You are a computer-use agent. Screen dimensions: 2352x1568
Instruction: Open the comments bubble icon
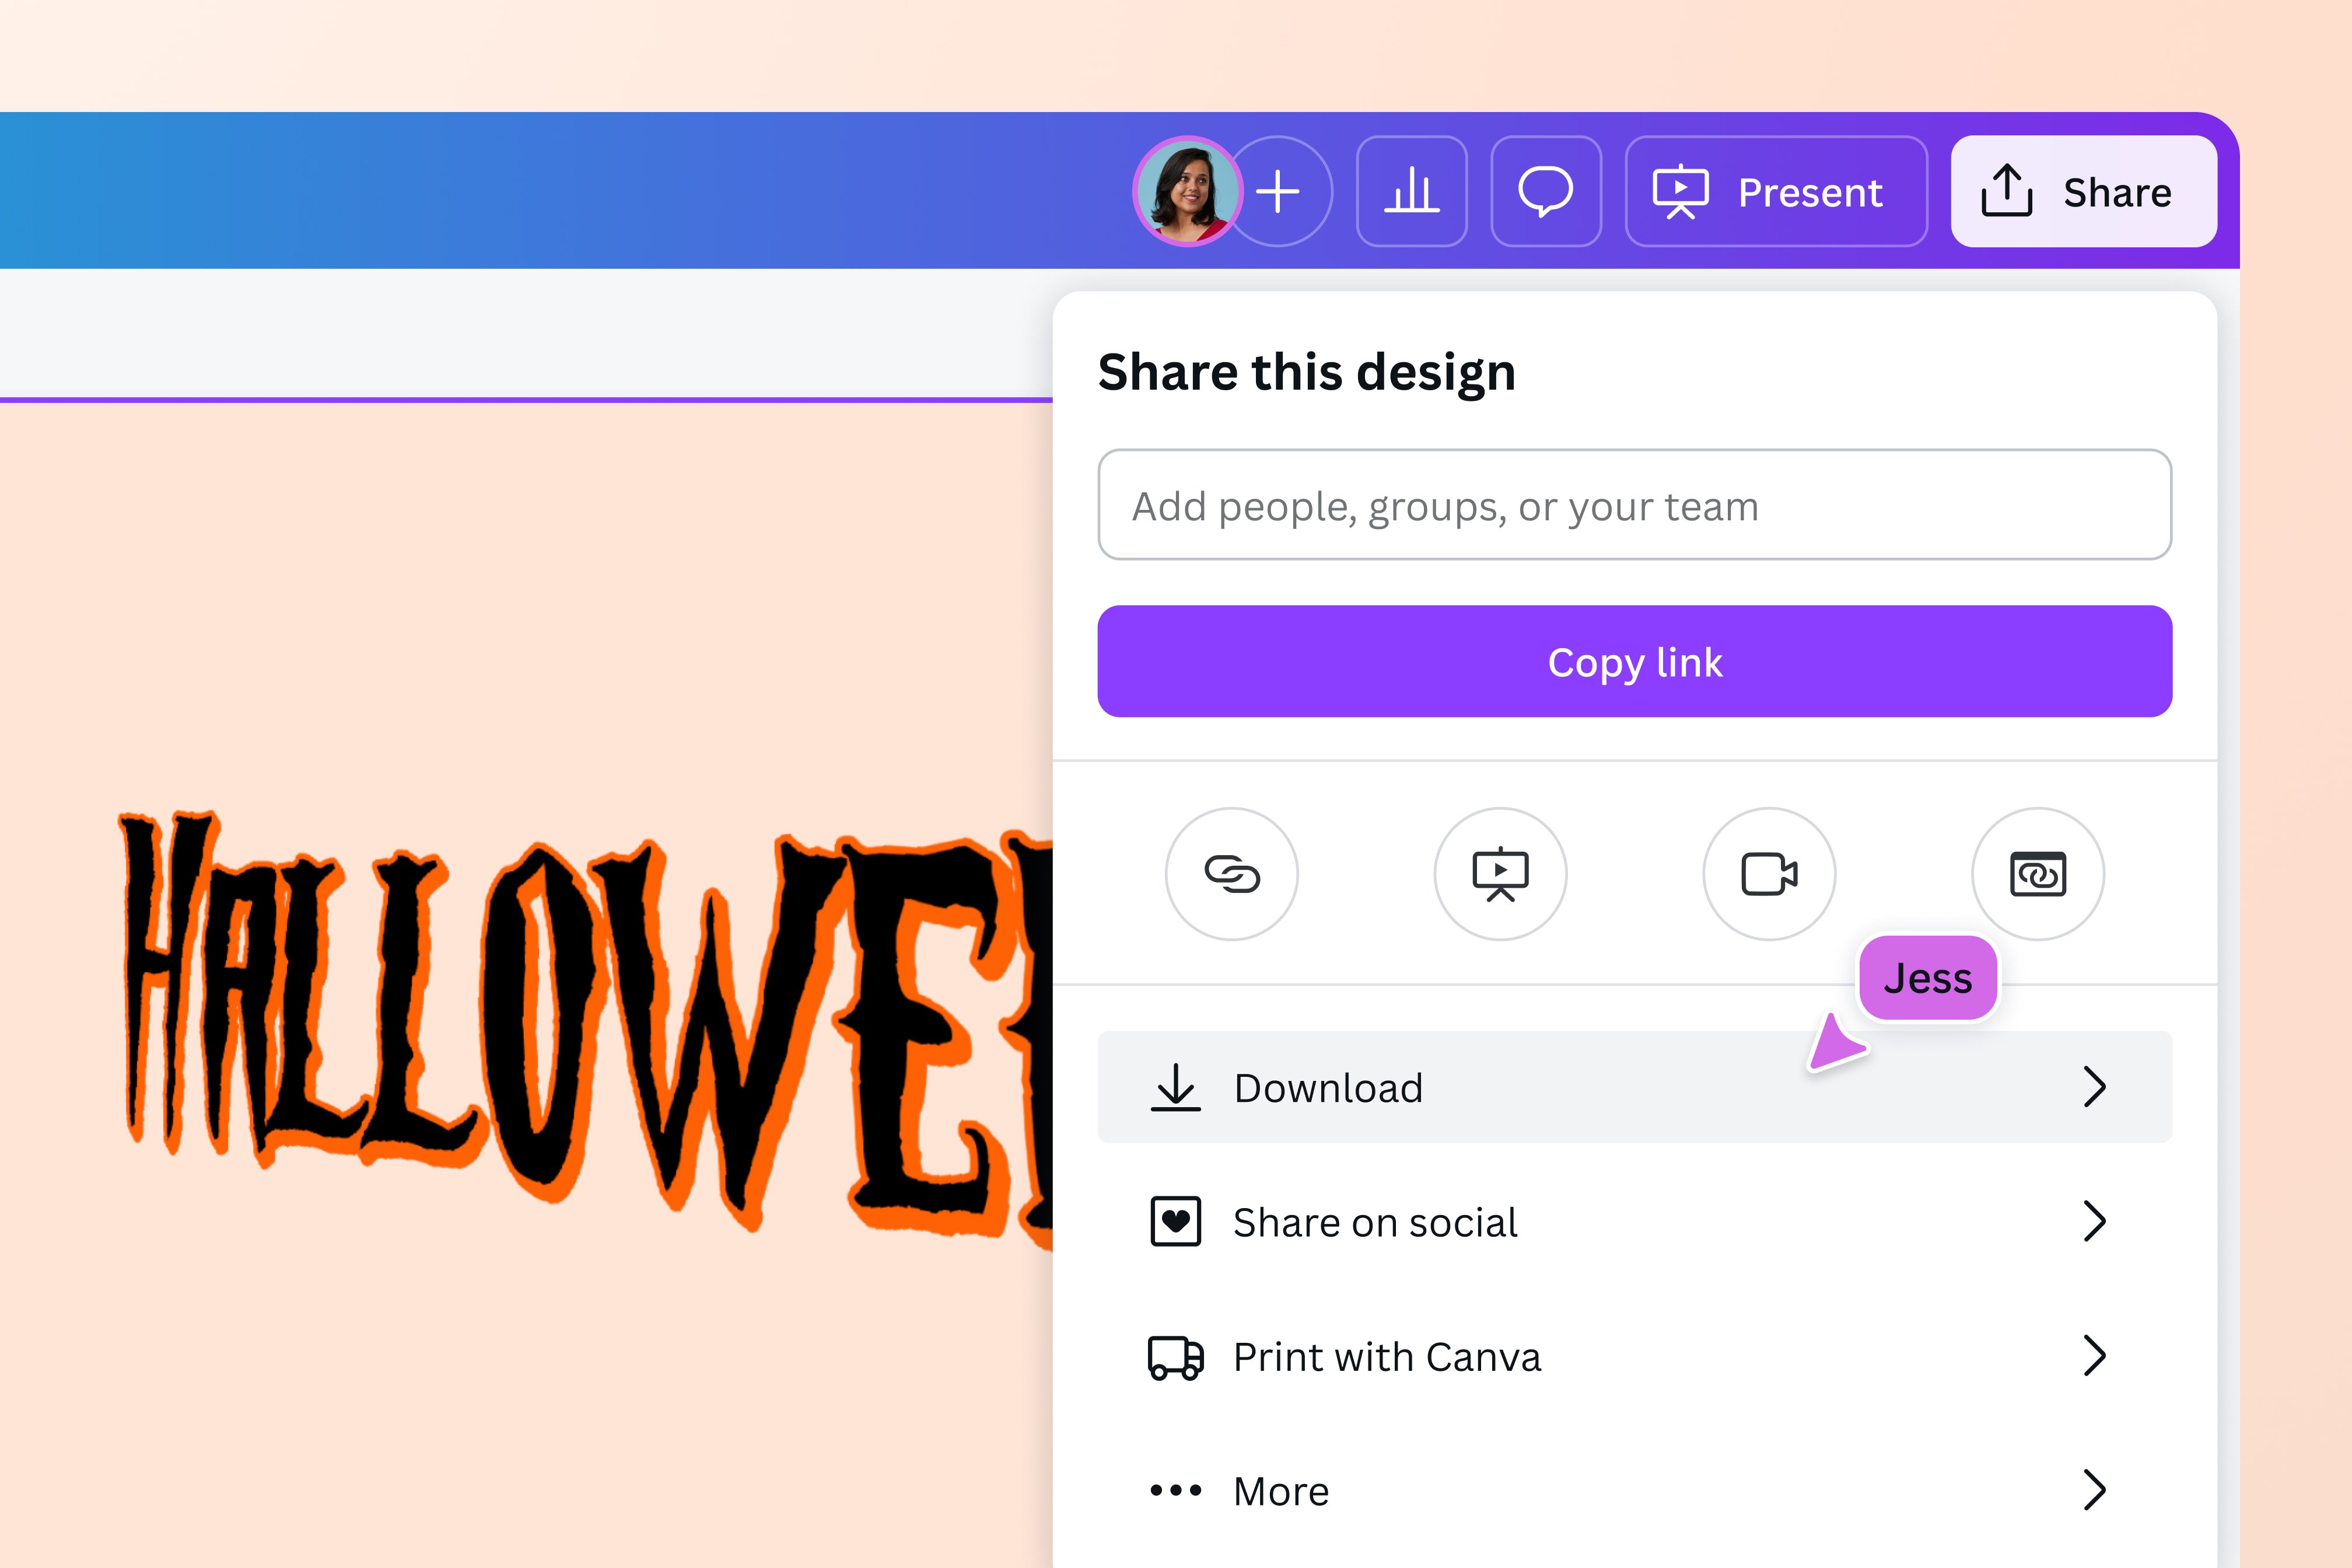[x=1546, y=191]
